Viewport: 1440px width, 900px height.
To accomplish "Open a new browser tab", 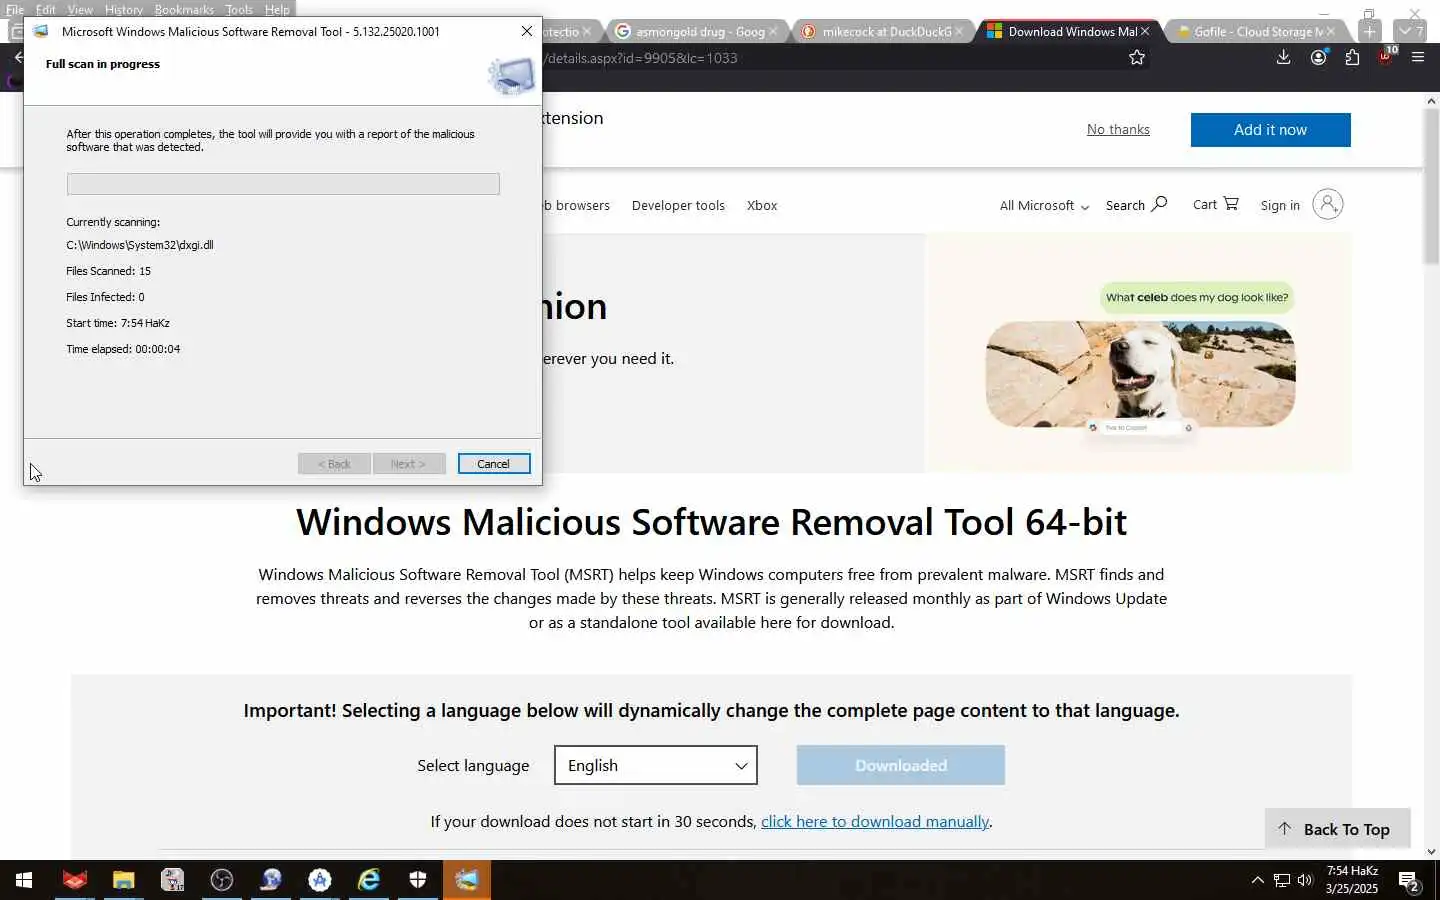I will 1369,31.
